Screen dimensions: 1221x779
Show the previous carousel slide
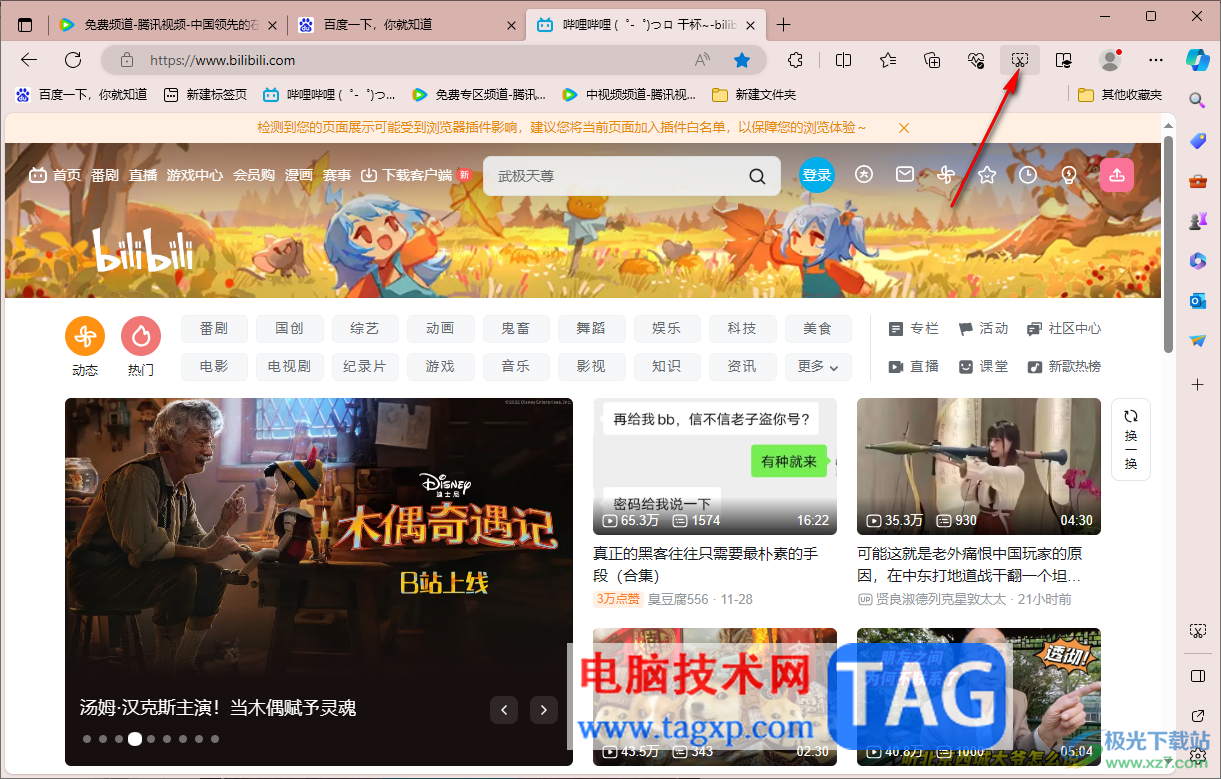(x=504, y=710)
